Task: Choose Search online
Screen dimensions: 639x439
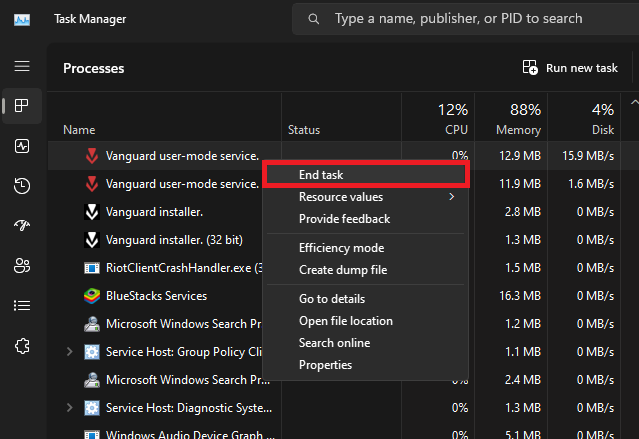Action: 366,343
